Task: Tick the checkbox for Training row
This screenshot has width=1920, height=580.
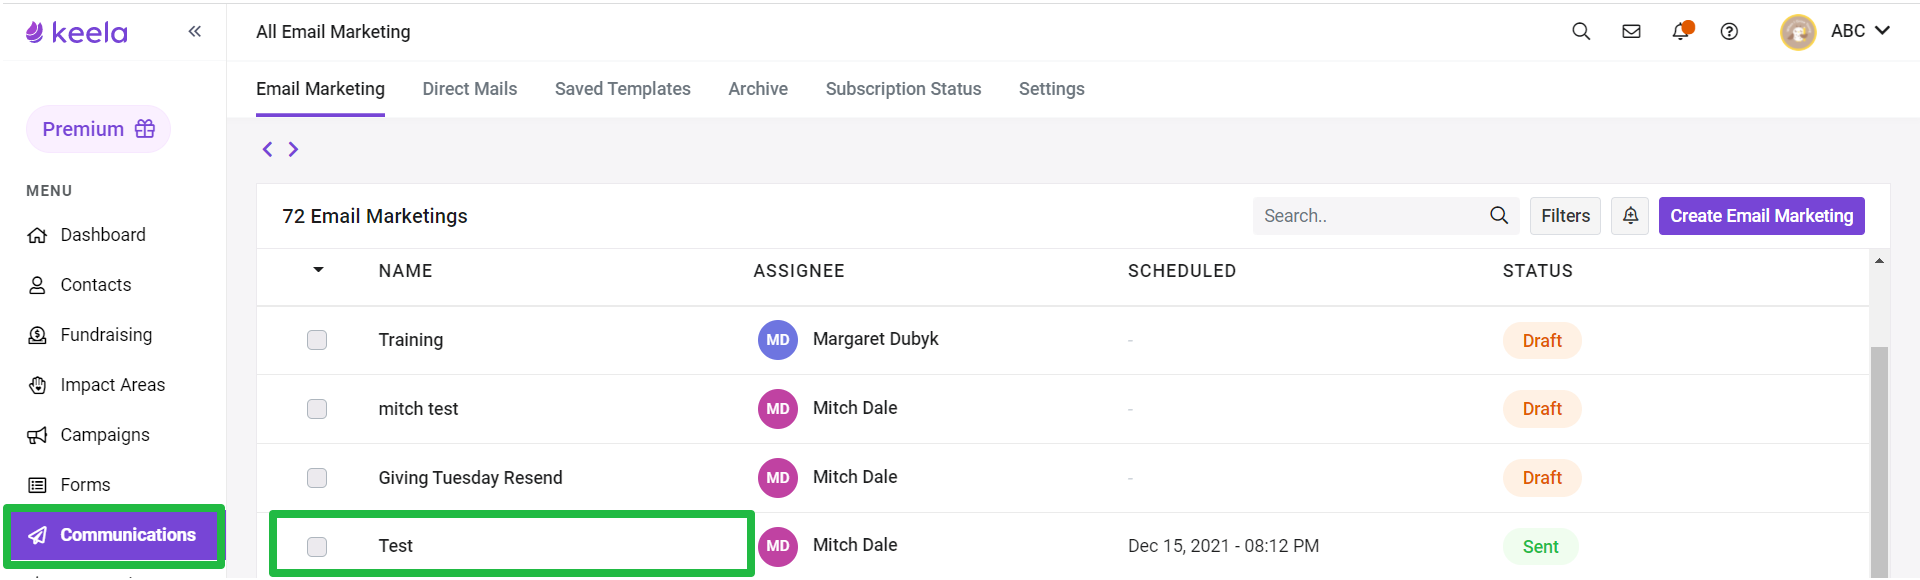Action: click(317, 340)
